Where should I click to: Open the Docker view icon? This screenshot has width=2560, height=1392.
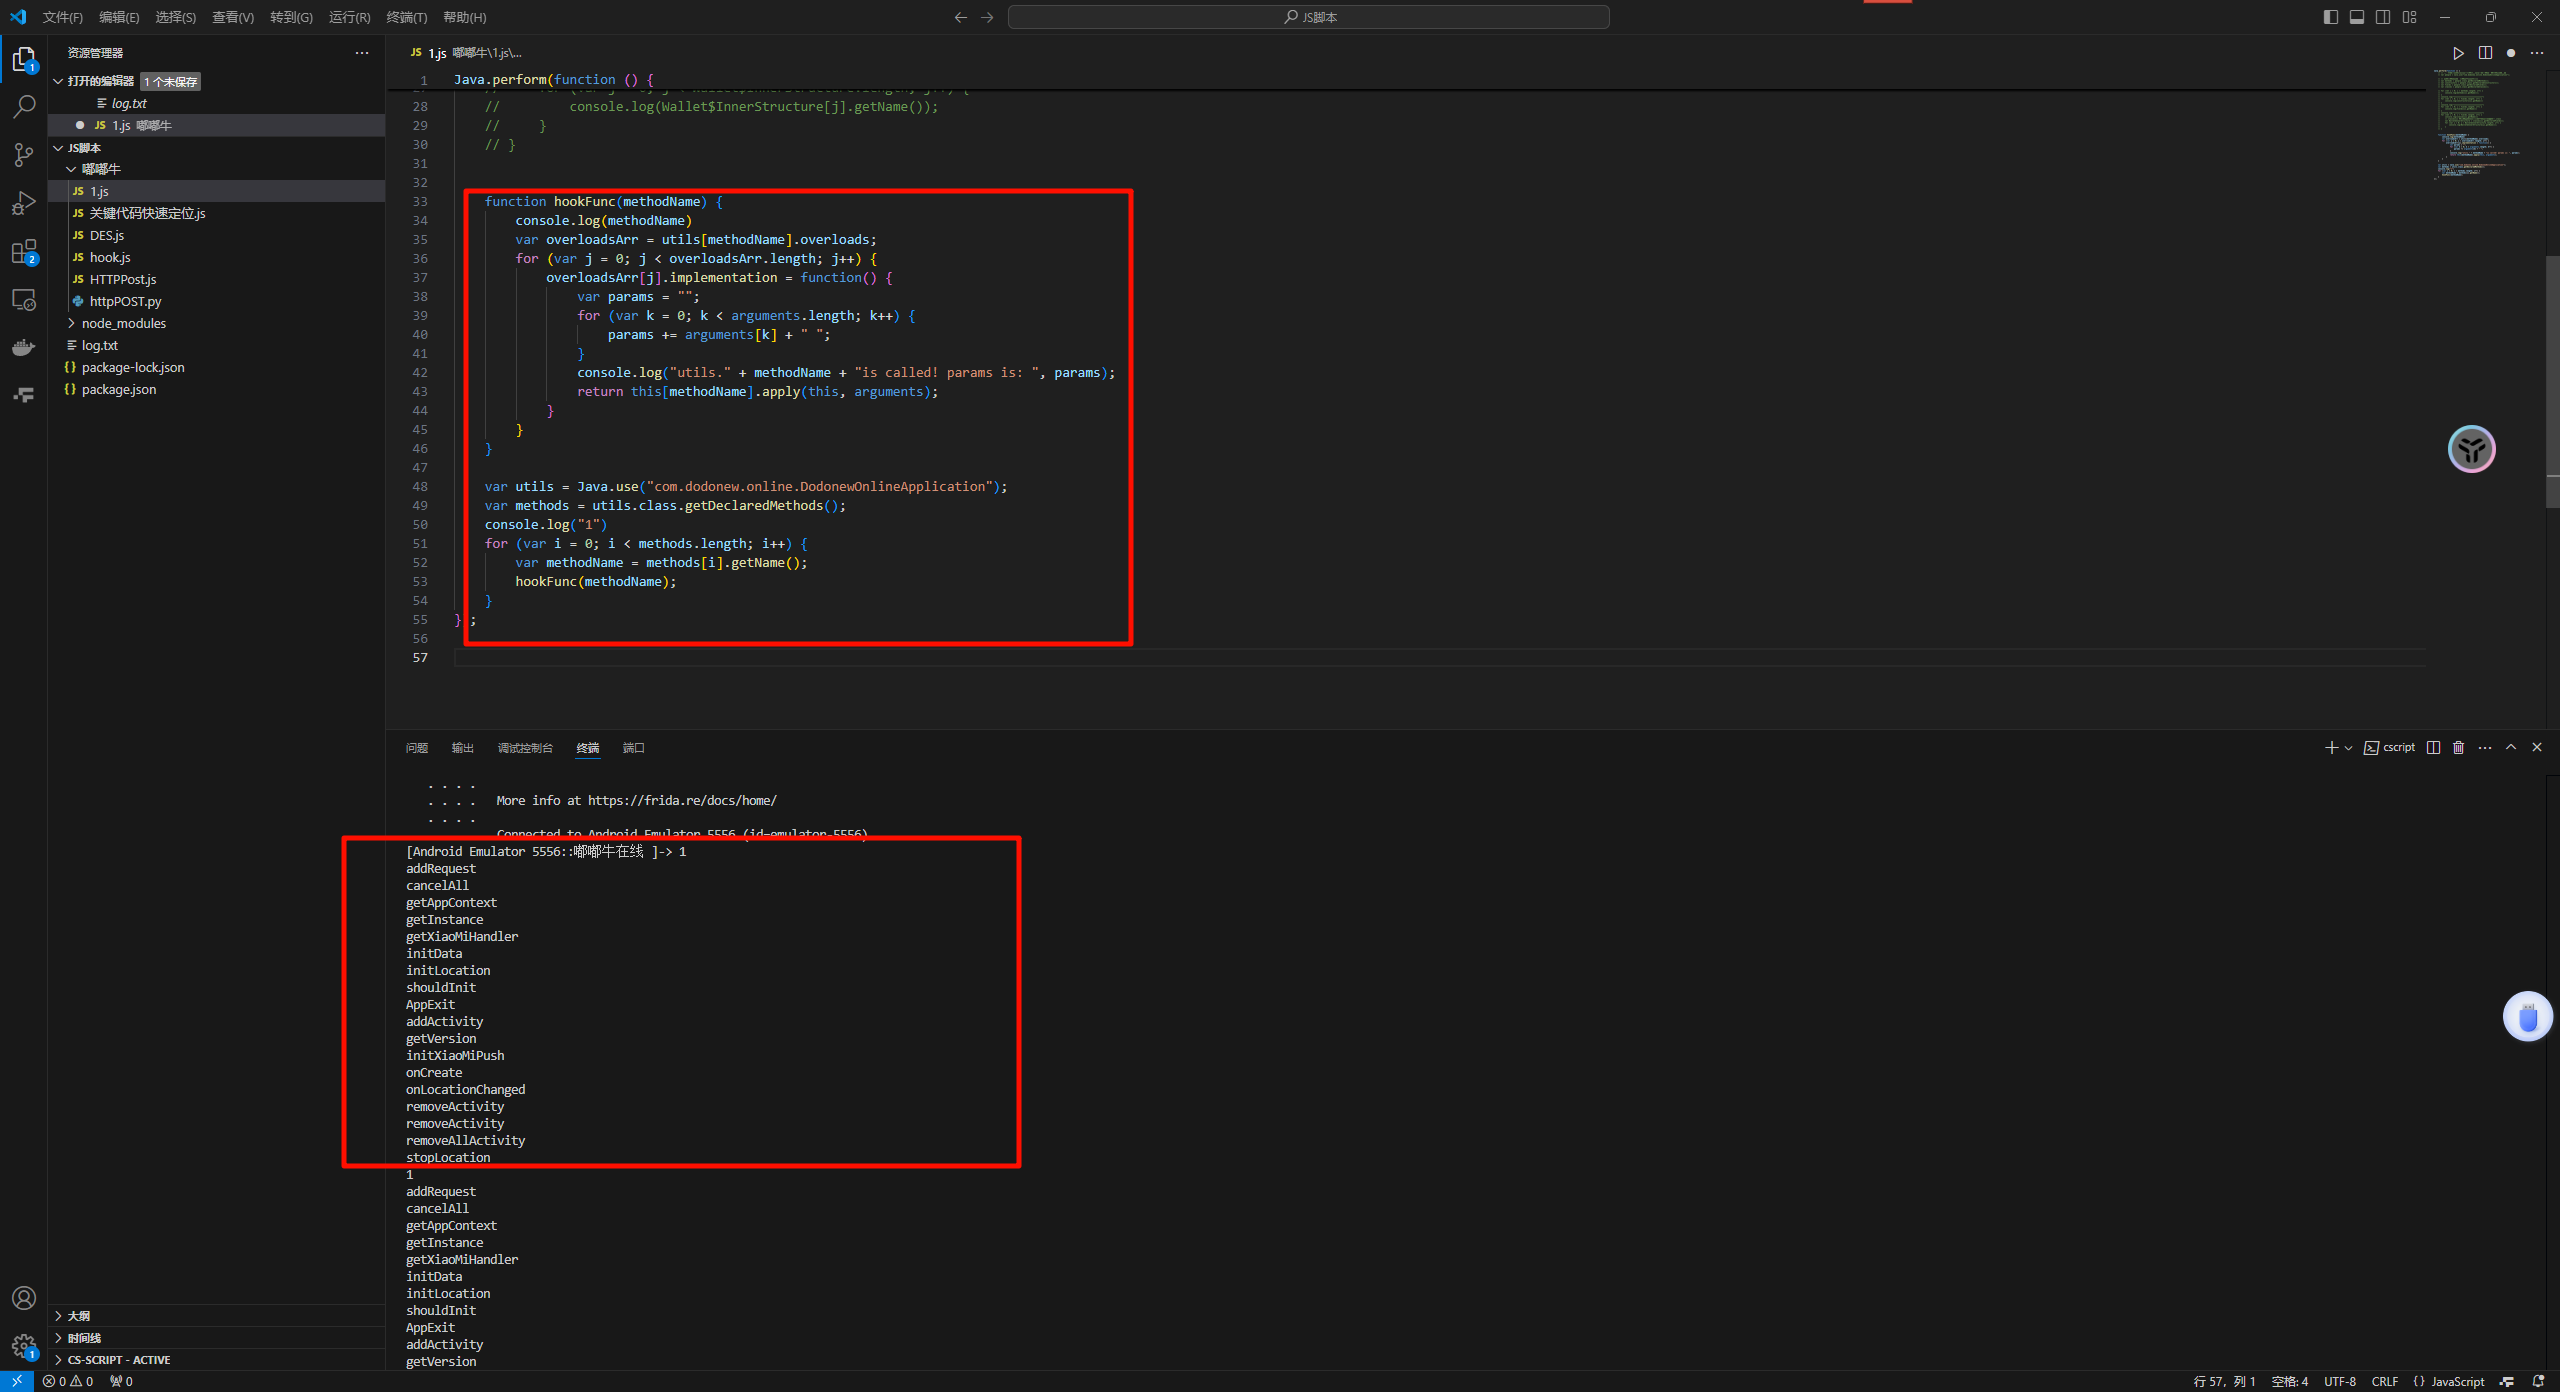click(x=24, y=348)
